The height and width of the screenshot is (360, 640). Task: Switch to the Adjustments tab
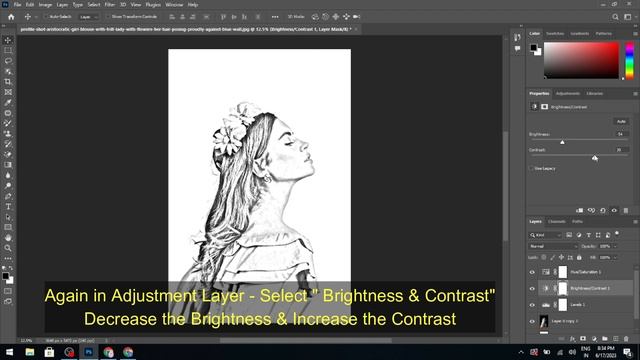pos(567,93)
